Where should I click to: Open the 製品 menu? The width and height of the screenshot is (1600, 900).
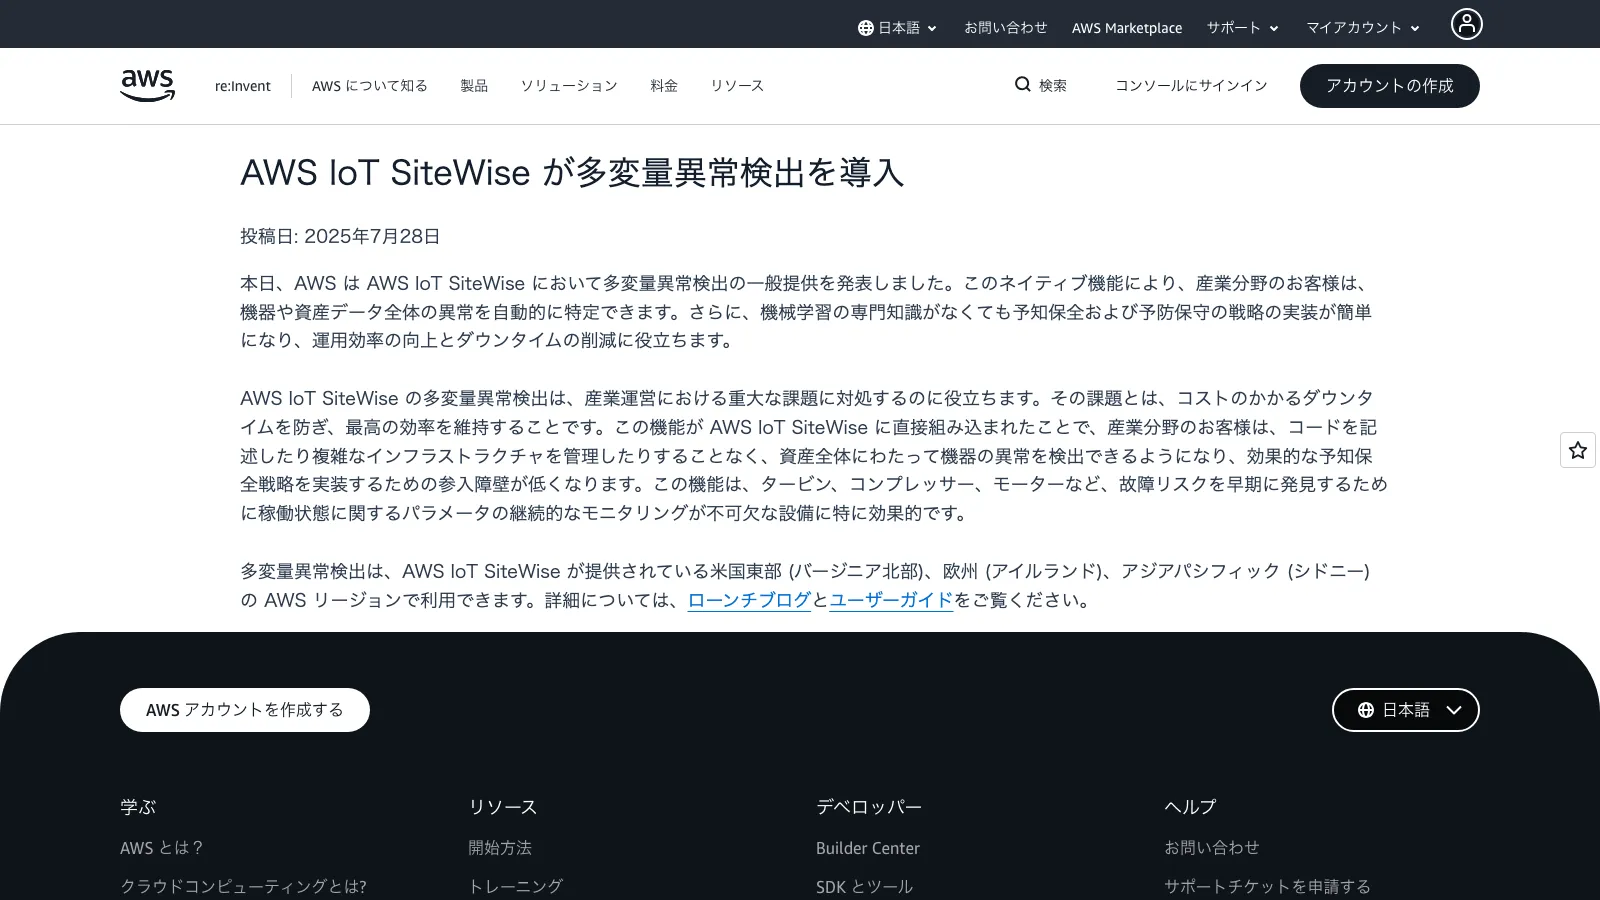click(x=474, y=86)
